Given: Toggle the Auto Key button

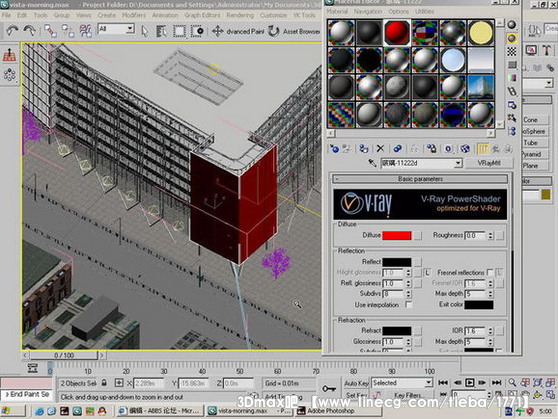Looking at the screenshot, I should (x=356, y=383).
